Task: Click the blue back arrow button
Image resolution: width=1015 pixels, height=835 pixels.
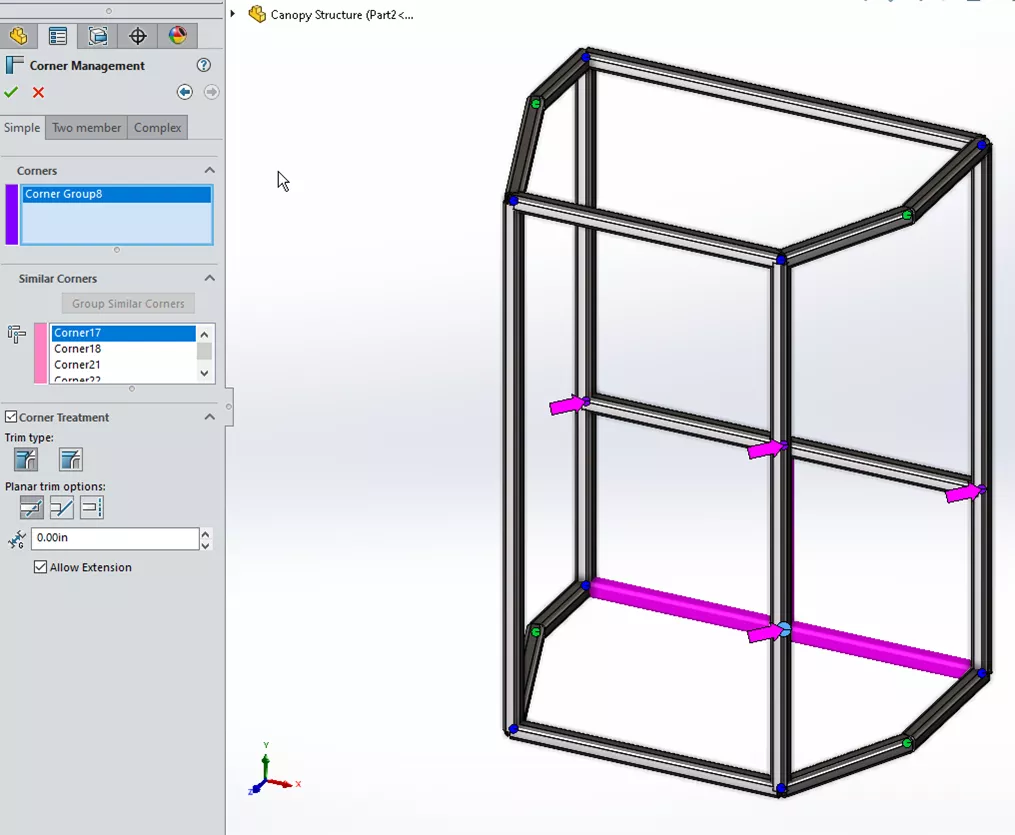Action: click(x=184, y=92)
